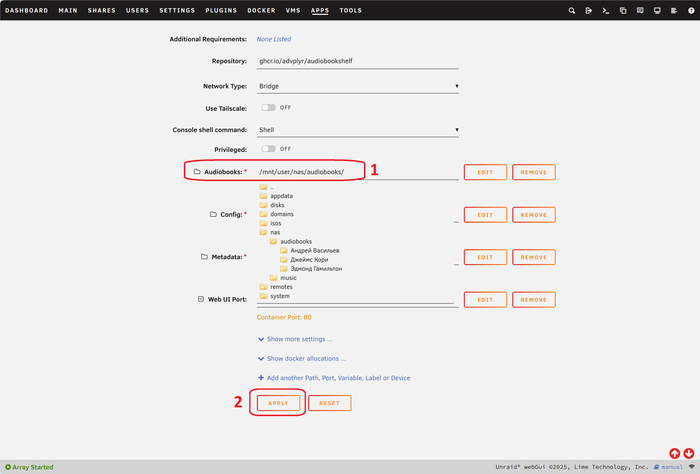Open the Network Type dropdown
This screenshot has height=474, width=700.
357,86
